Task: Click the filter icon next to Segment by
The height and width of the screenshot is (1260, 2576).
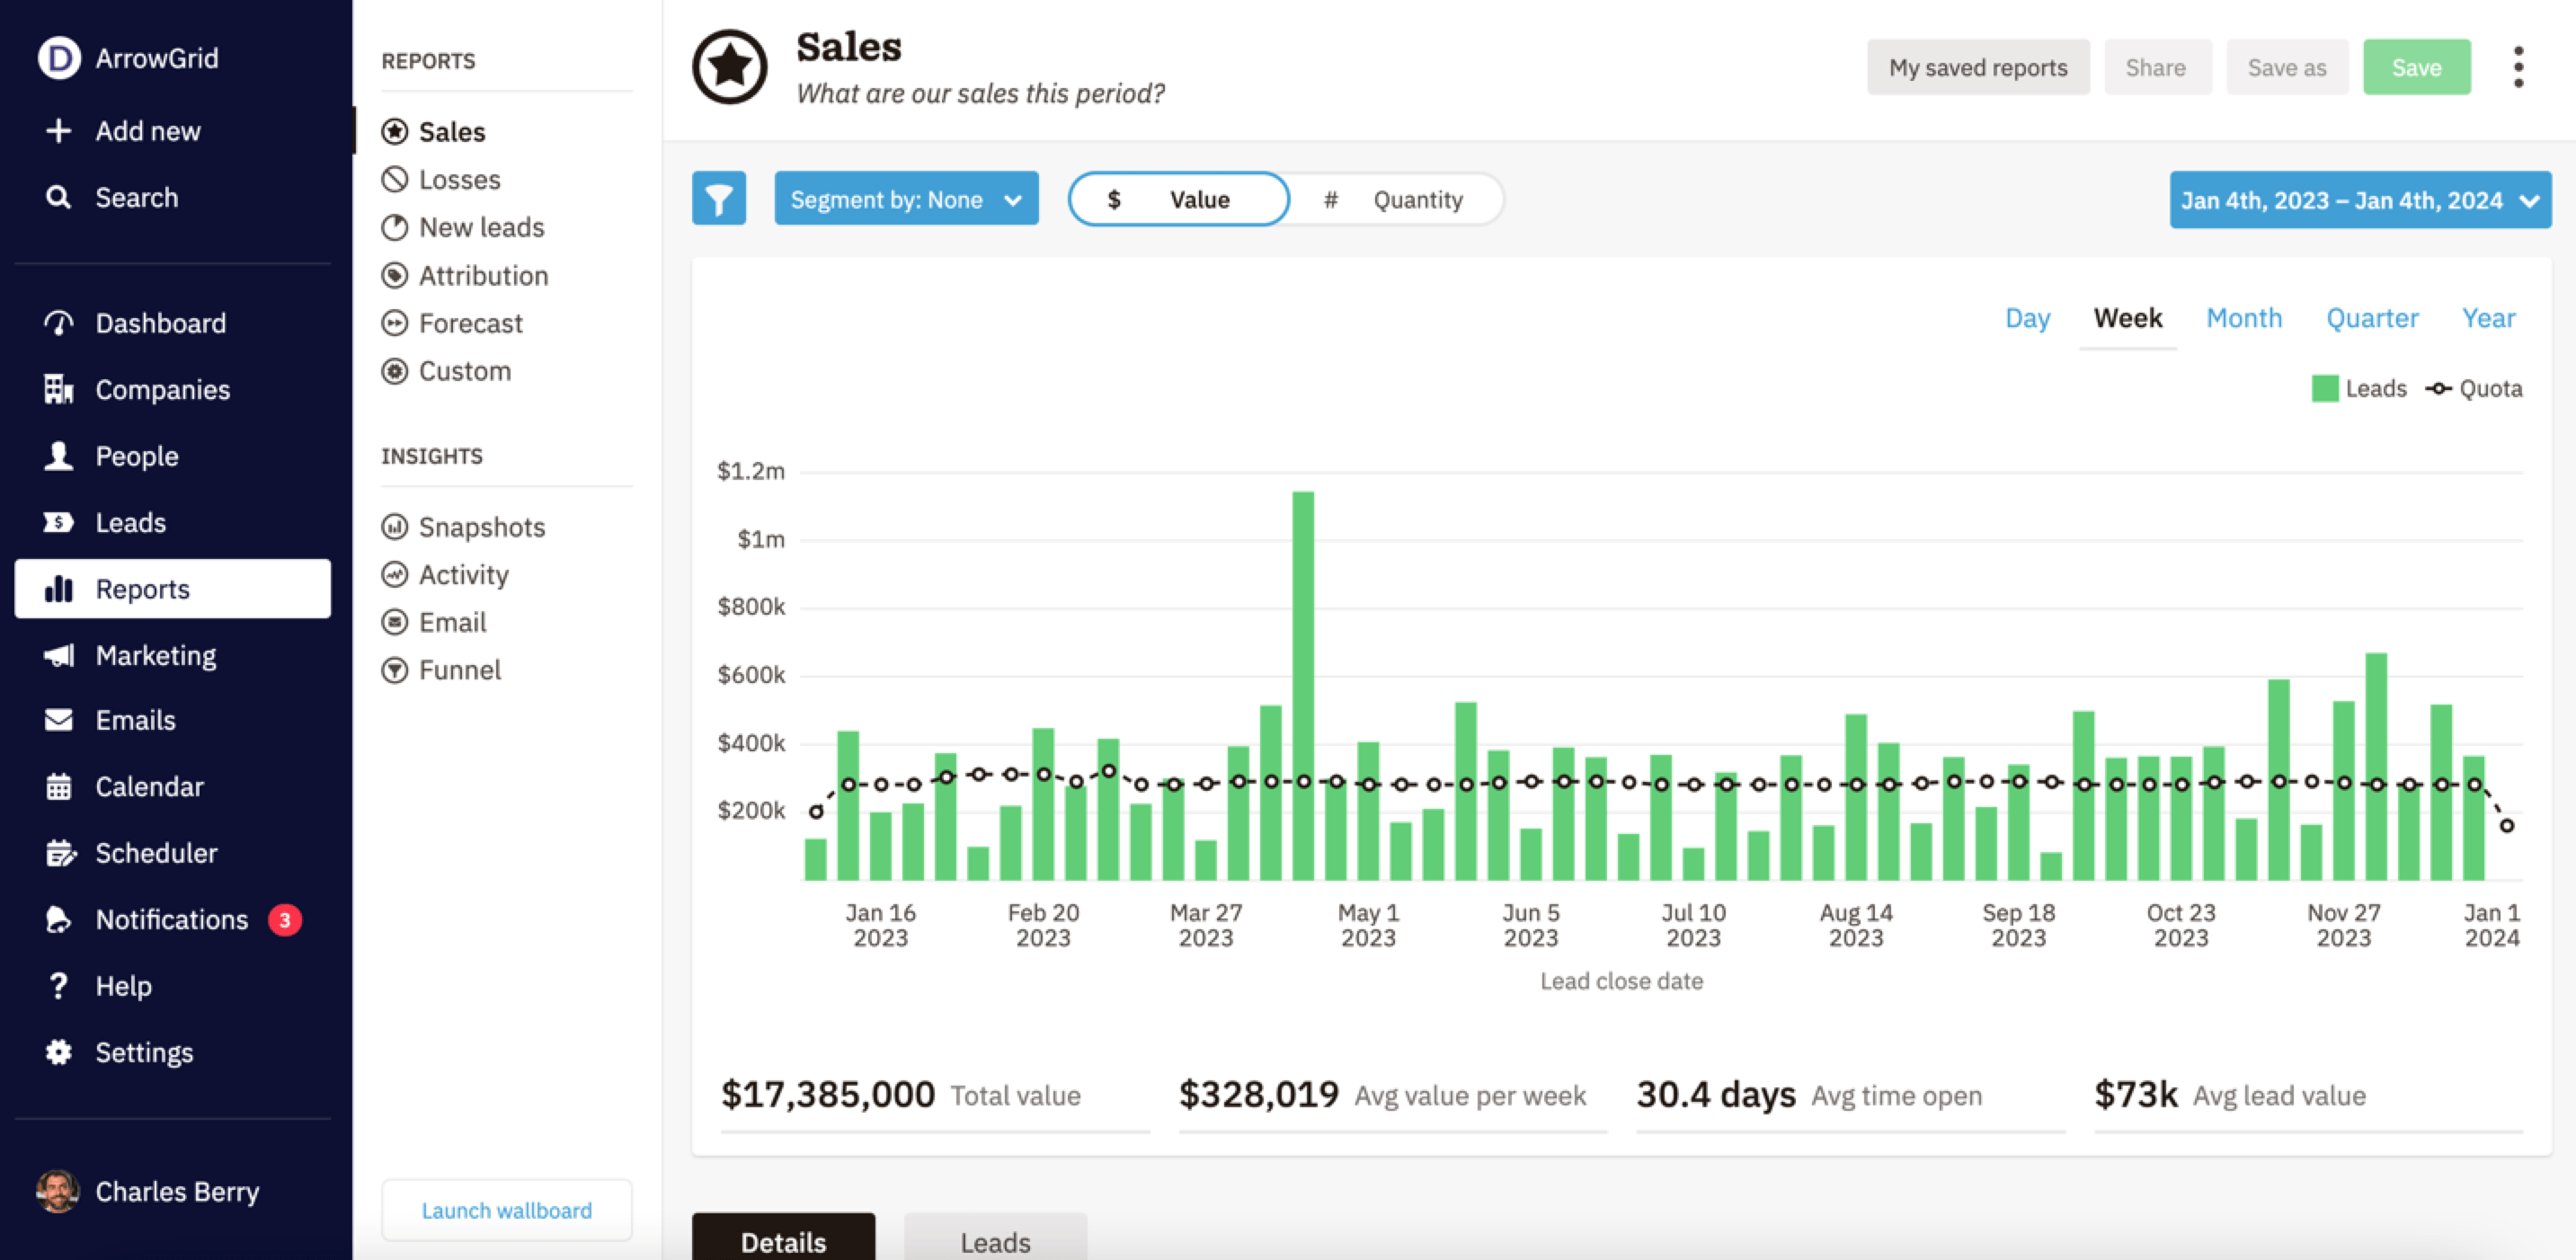Action: click(x=718, y=197)
